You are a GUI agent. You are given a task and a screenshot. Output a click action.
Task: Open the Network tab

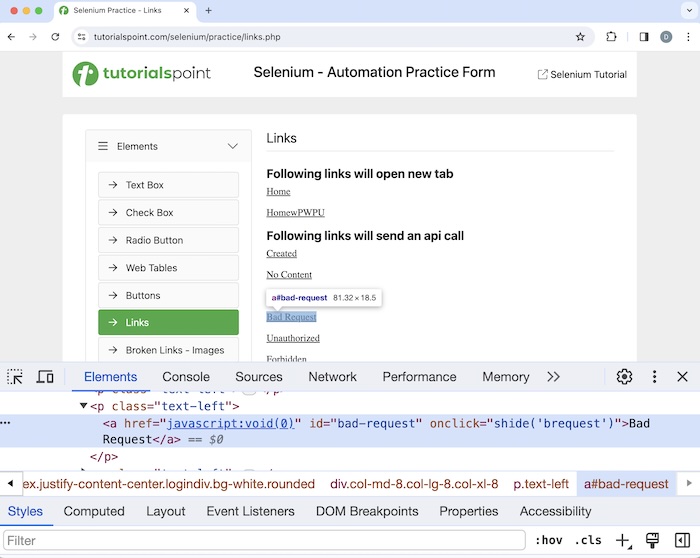[332, 377]
